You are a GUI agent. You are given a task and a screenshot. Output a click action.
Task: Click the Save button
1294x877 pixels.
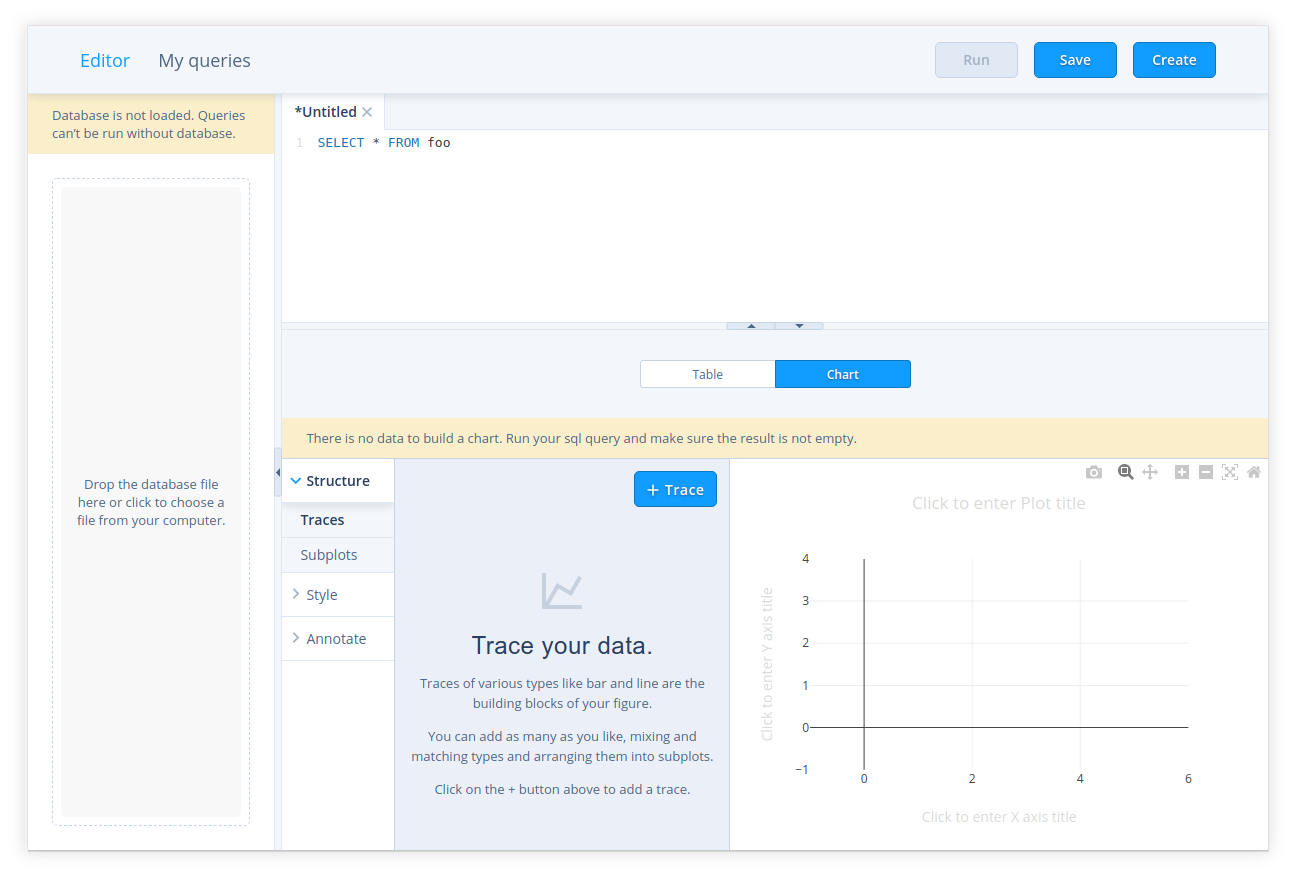point(1075,60)
